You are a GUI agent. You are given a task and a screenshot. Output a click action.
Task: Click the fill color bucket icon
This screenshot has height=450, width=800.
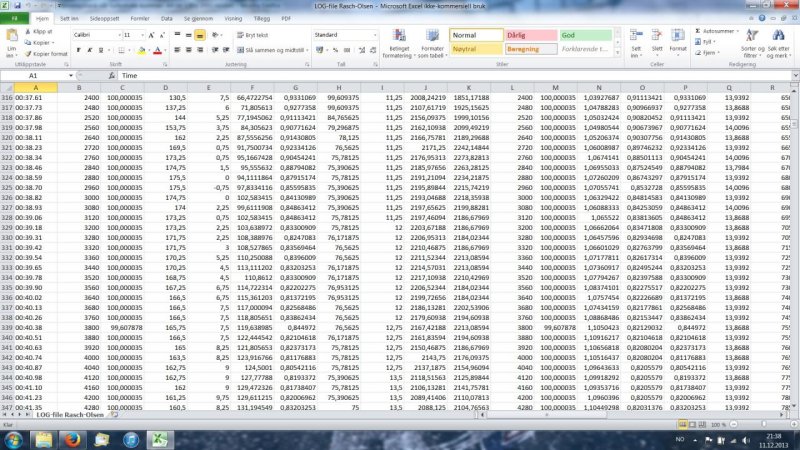coord(142,50)
